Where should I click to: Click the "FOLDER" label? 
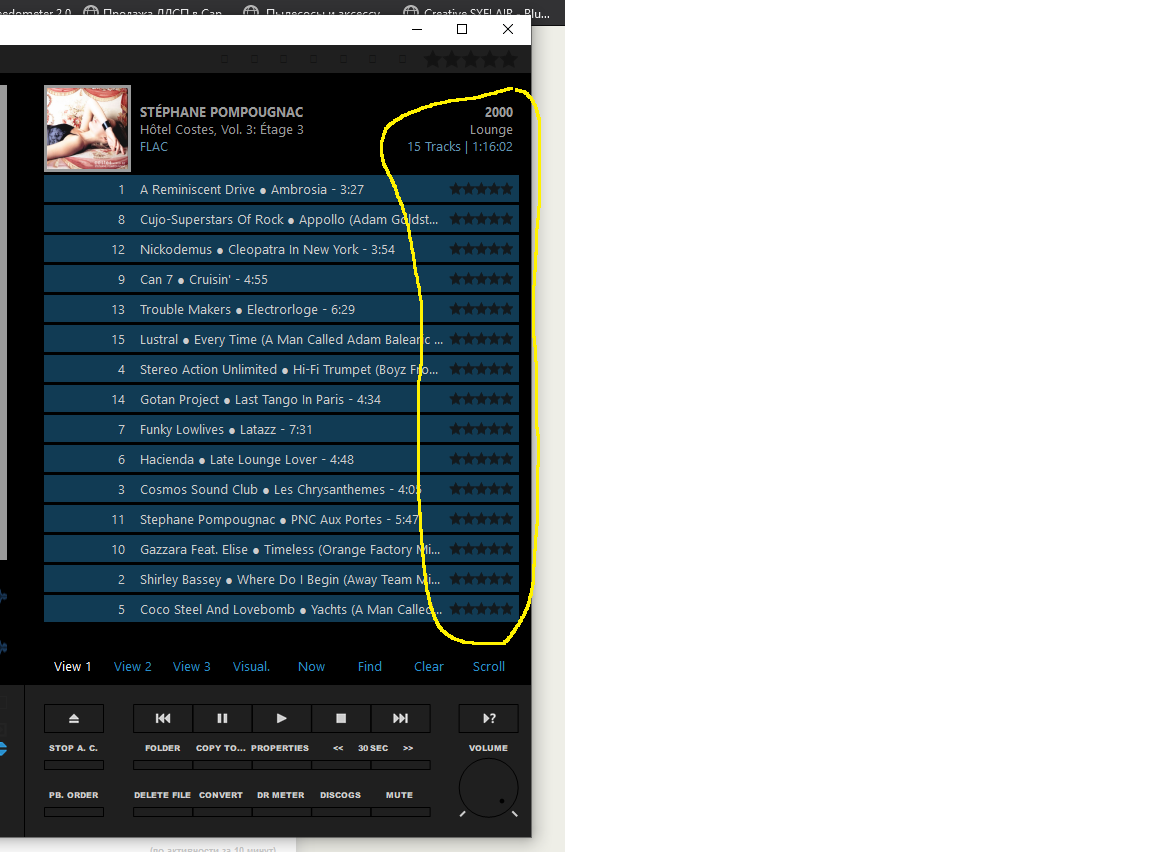[x=162, y=748]
